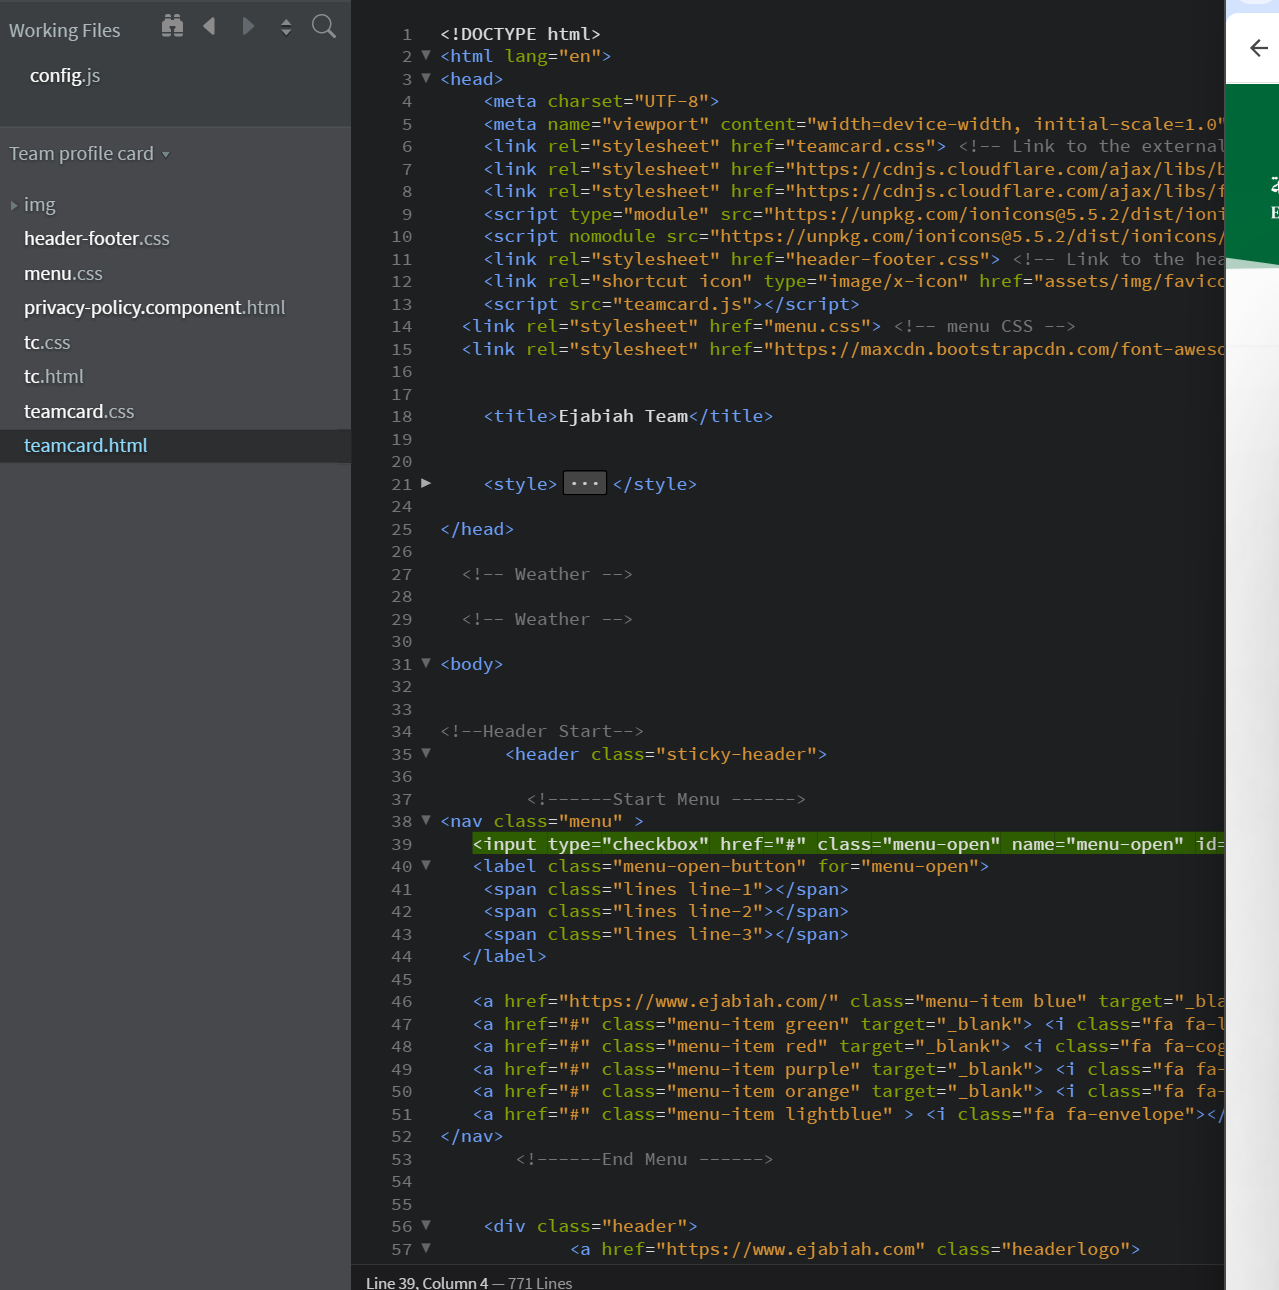Open the header-footer.css file
The width and height of the screenshot is (1279, 1290).
click(97, 239)
